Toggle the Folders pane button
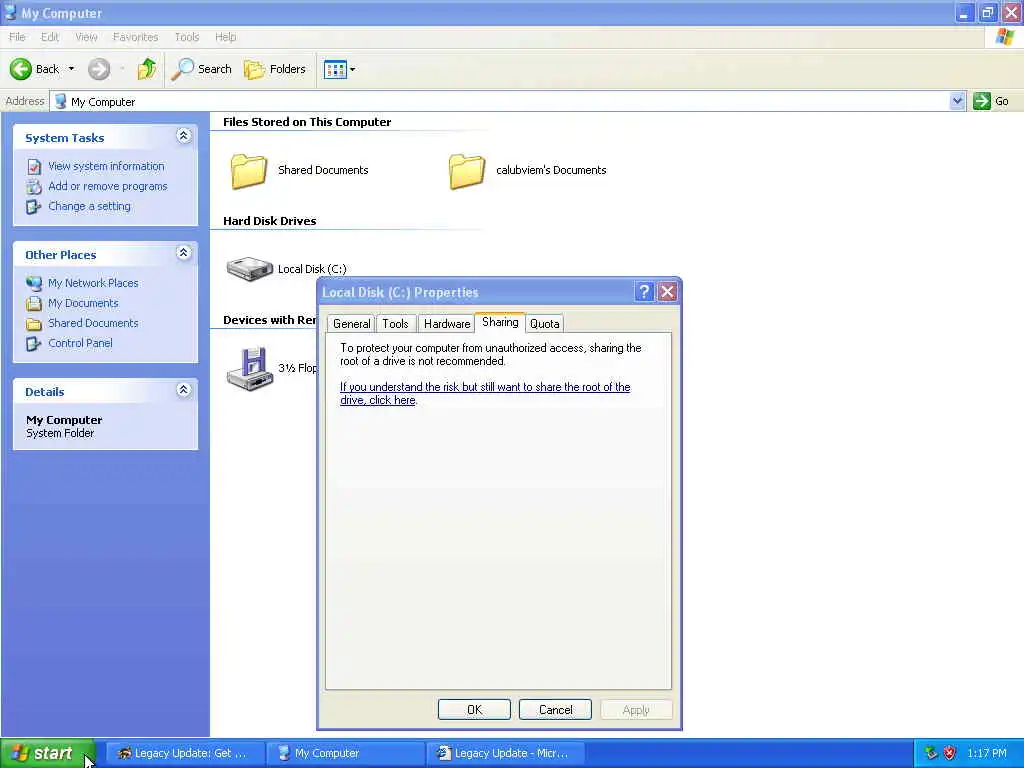The image size is (1024, 768). 275,69
